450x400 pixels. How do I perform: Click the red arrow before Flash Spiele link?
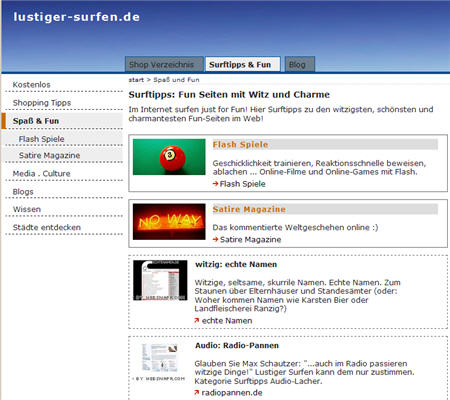(216, 184)
